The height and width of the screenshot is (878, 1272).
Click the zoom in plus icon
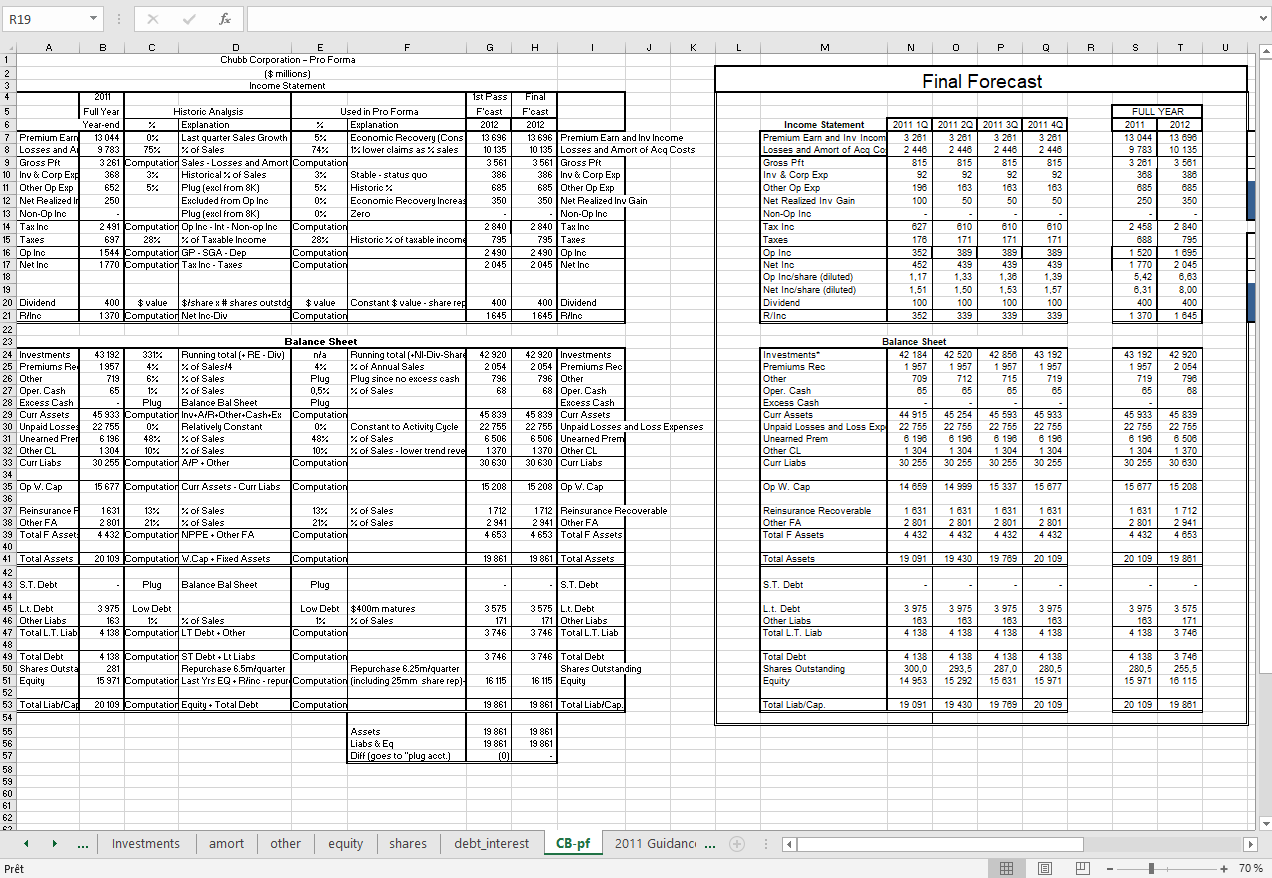pyautogui.click(x=1224, y=868)
